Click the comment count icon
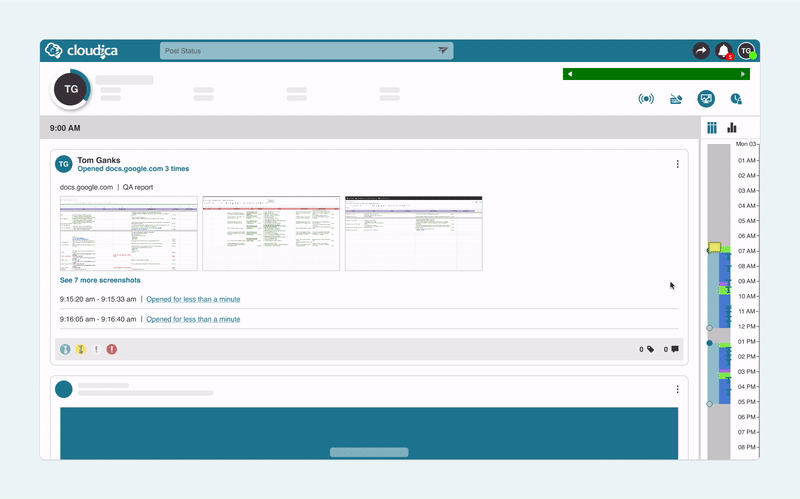 pyautogui.click(x=675, y=349)
